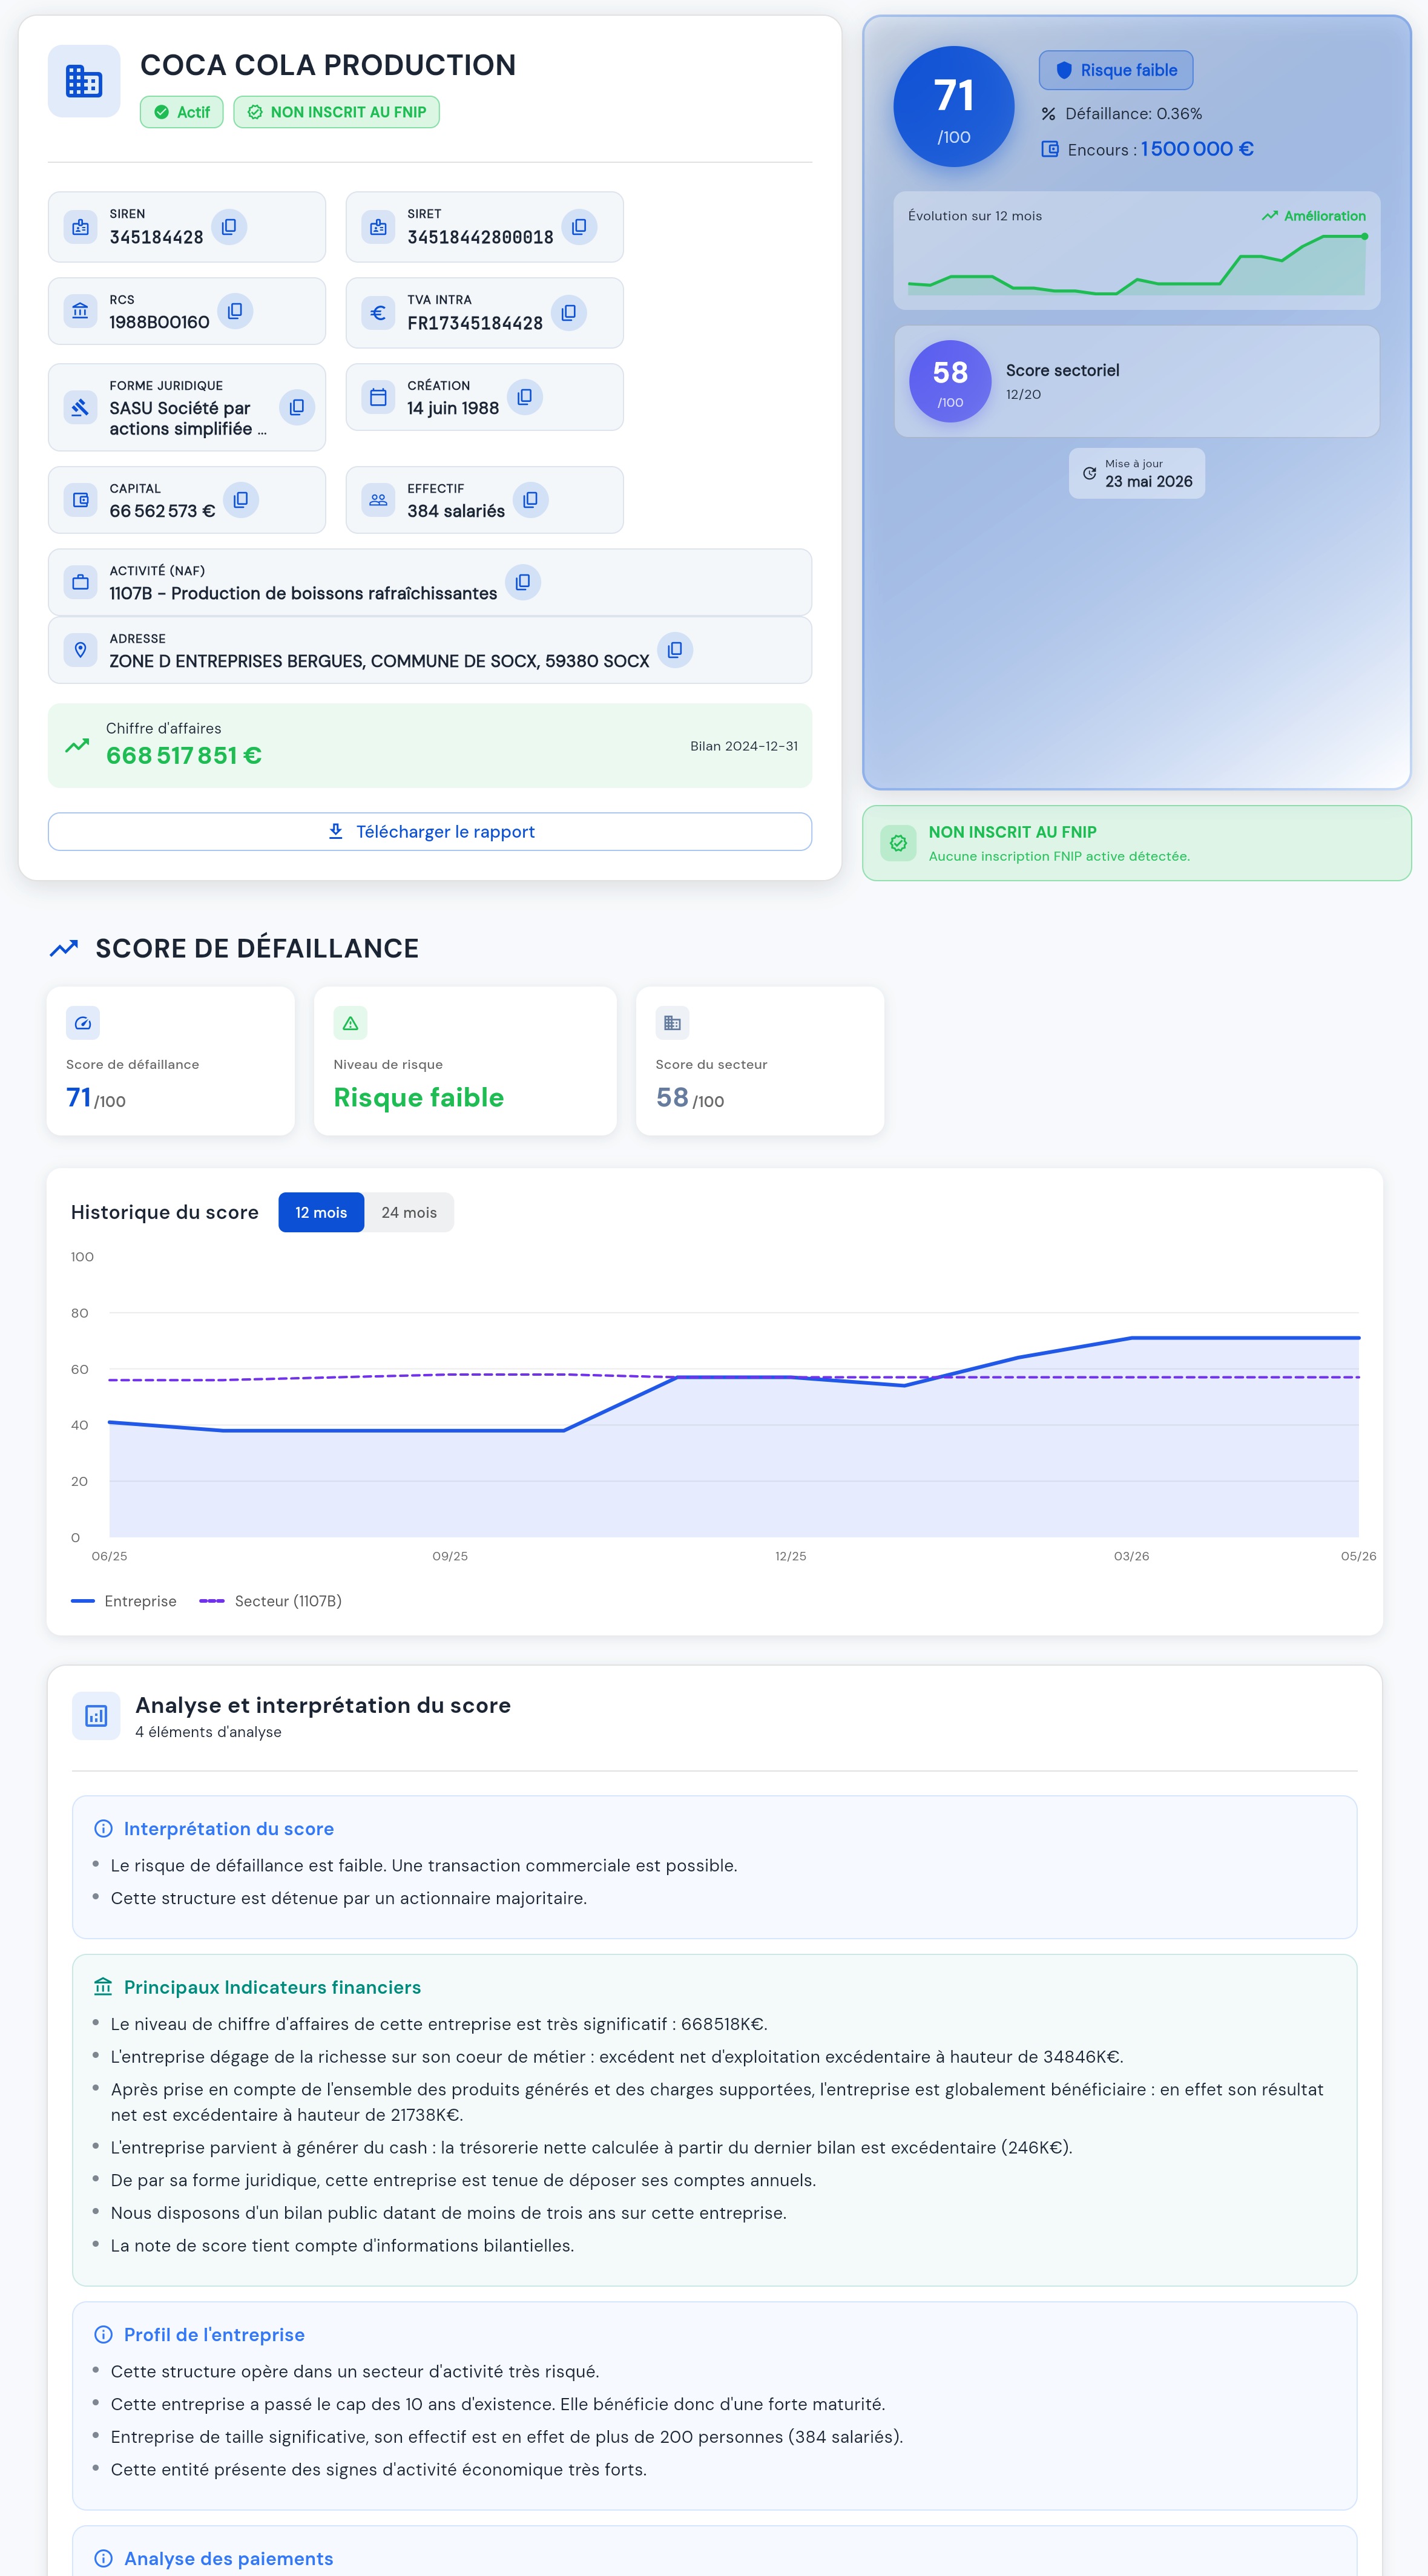The height and width of the screenshot is (2576, 1428).
Task: Select the 12 mois history tab
Action: tap(321, 1212)
